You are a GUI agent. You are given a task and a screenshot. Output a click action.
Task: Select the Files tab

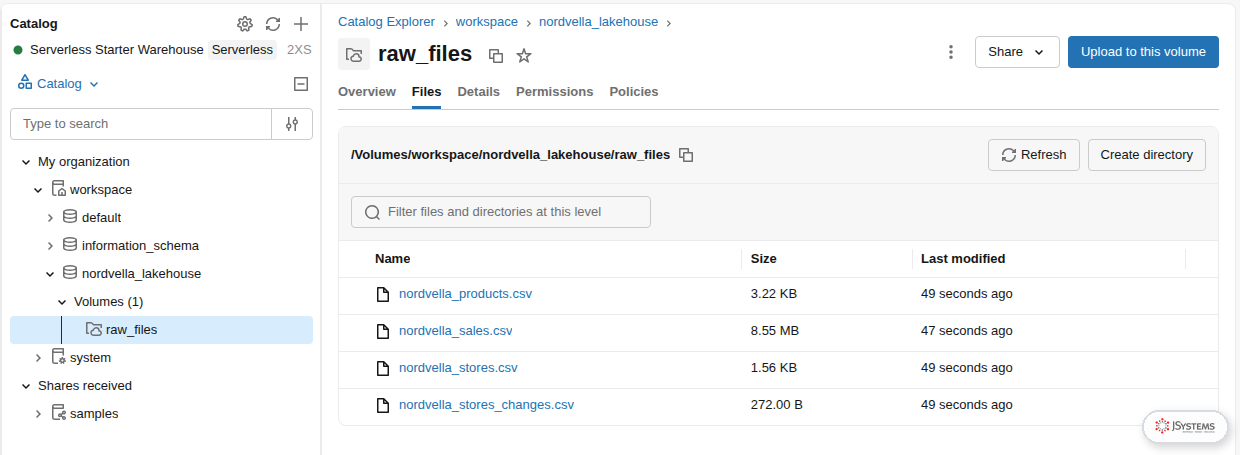coord(427,91)
